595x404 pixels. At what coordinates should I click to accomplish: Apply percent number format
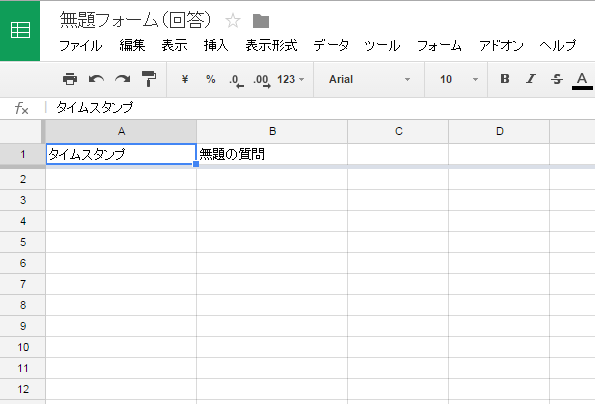(x=211, y=79)
